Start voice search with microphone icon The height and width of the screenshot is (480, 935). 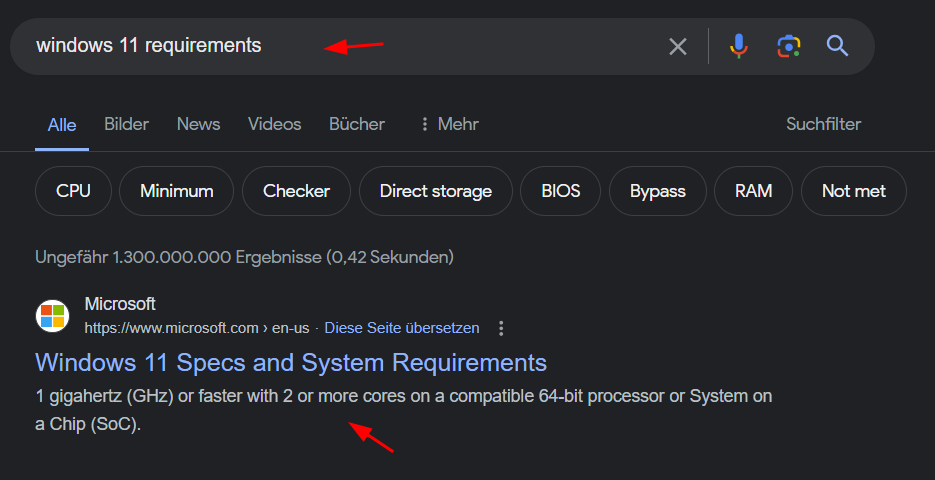click(x=738, y=47)
